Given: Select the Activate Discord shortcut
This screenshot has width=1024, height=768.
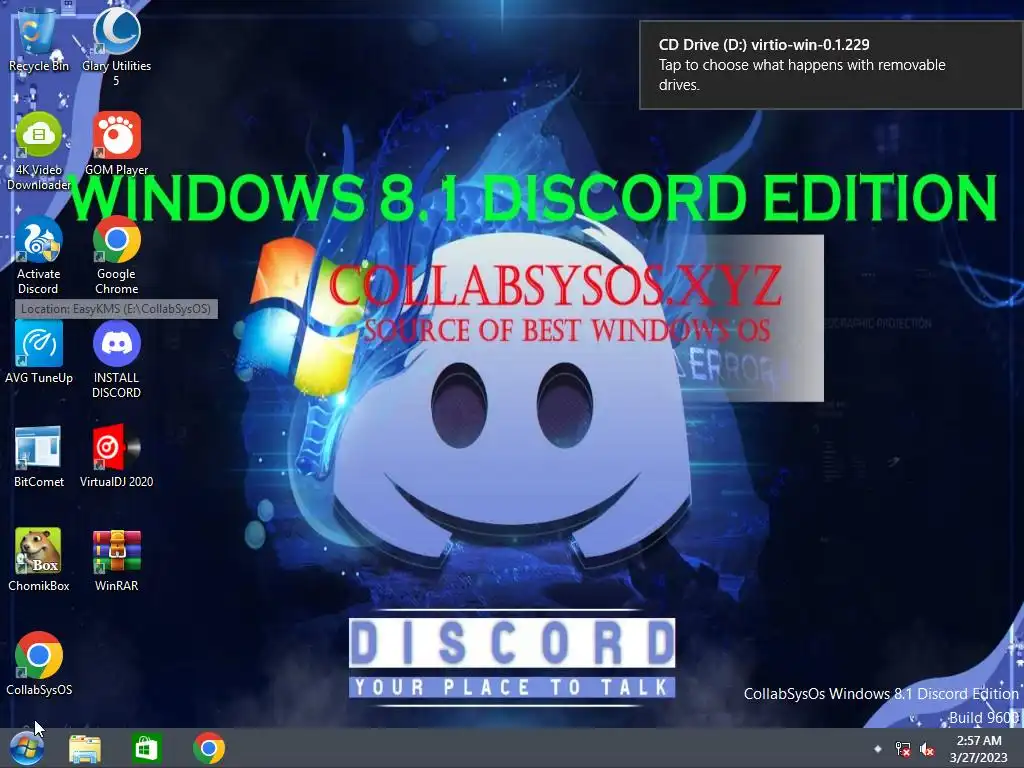Looking at the screenshot, I should 39,255.
